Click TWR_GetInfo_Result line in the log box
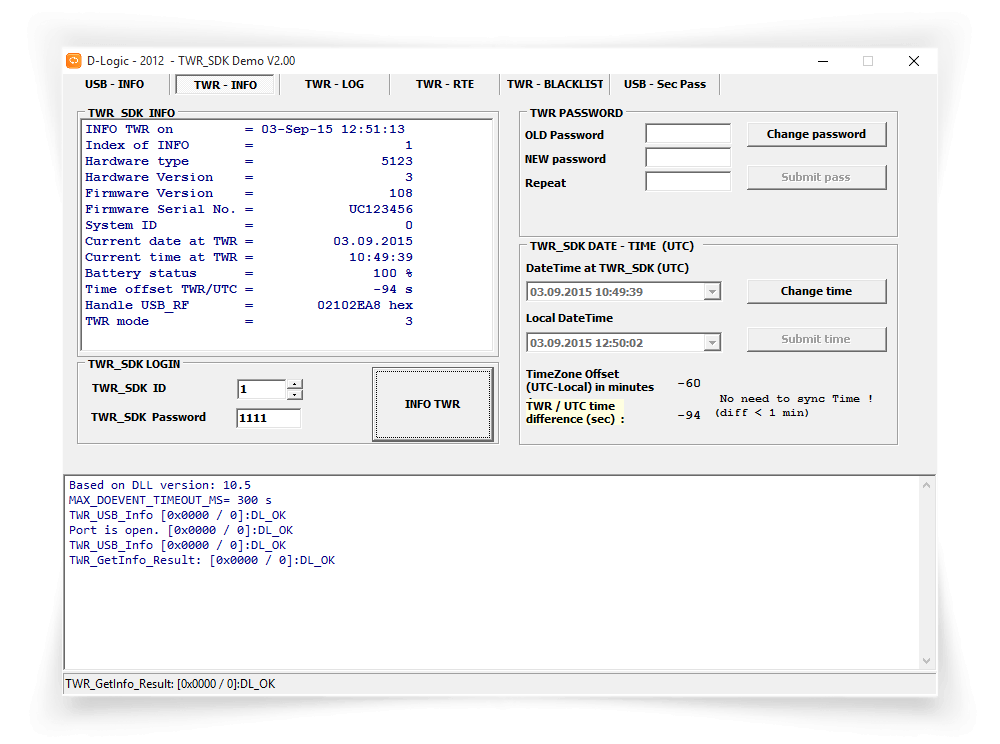 202,560
